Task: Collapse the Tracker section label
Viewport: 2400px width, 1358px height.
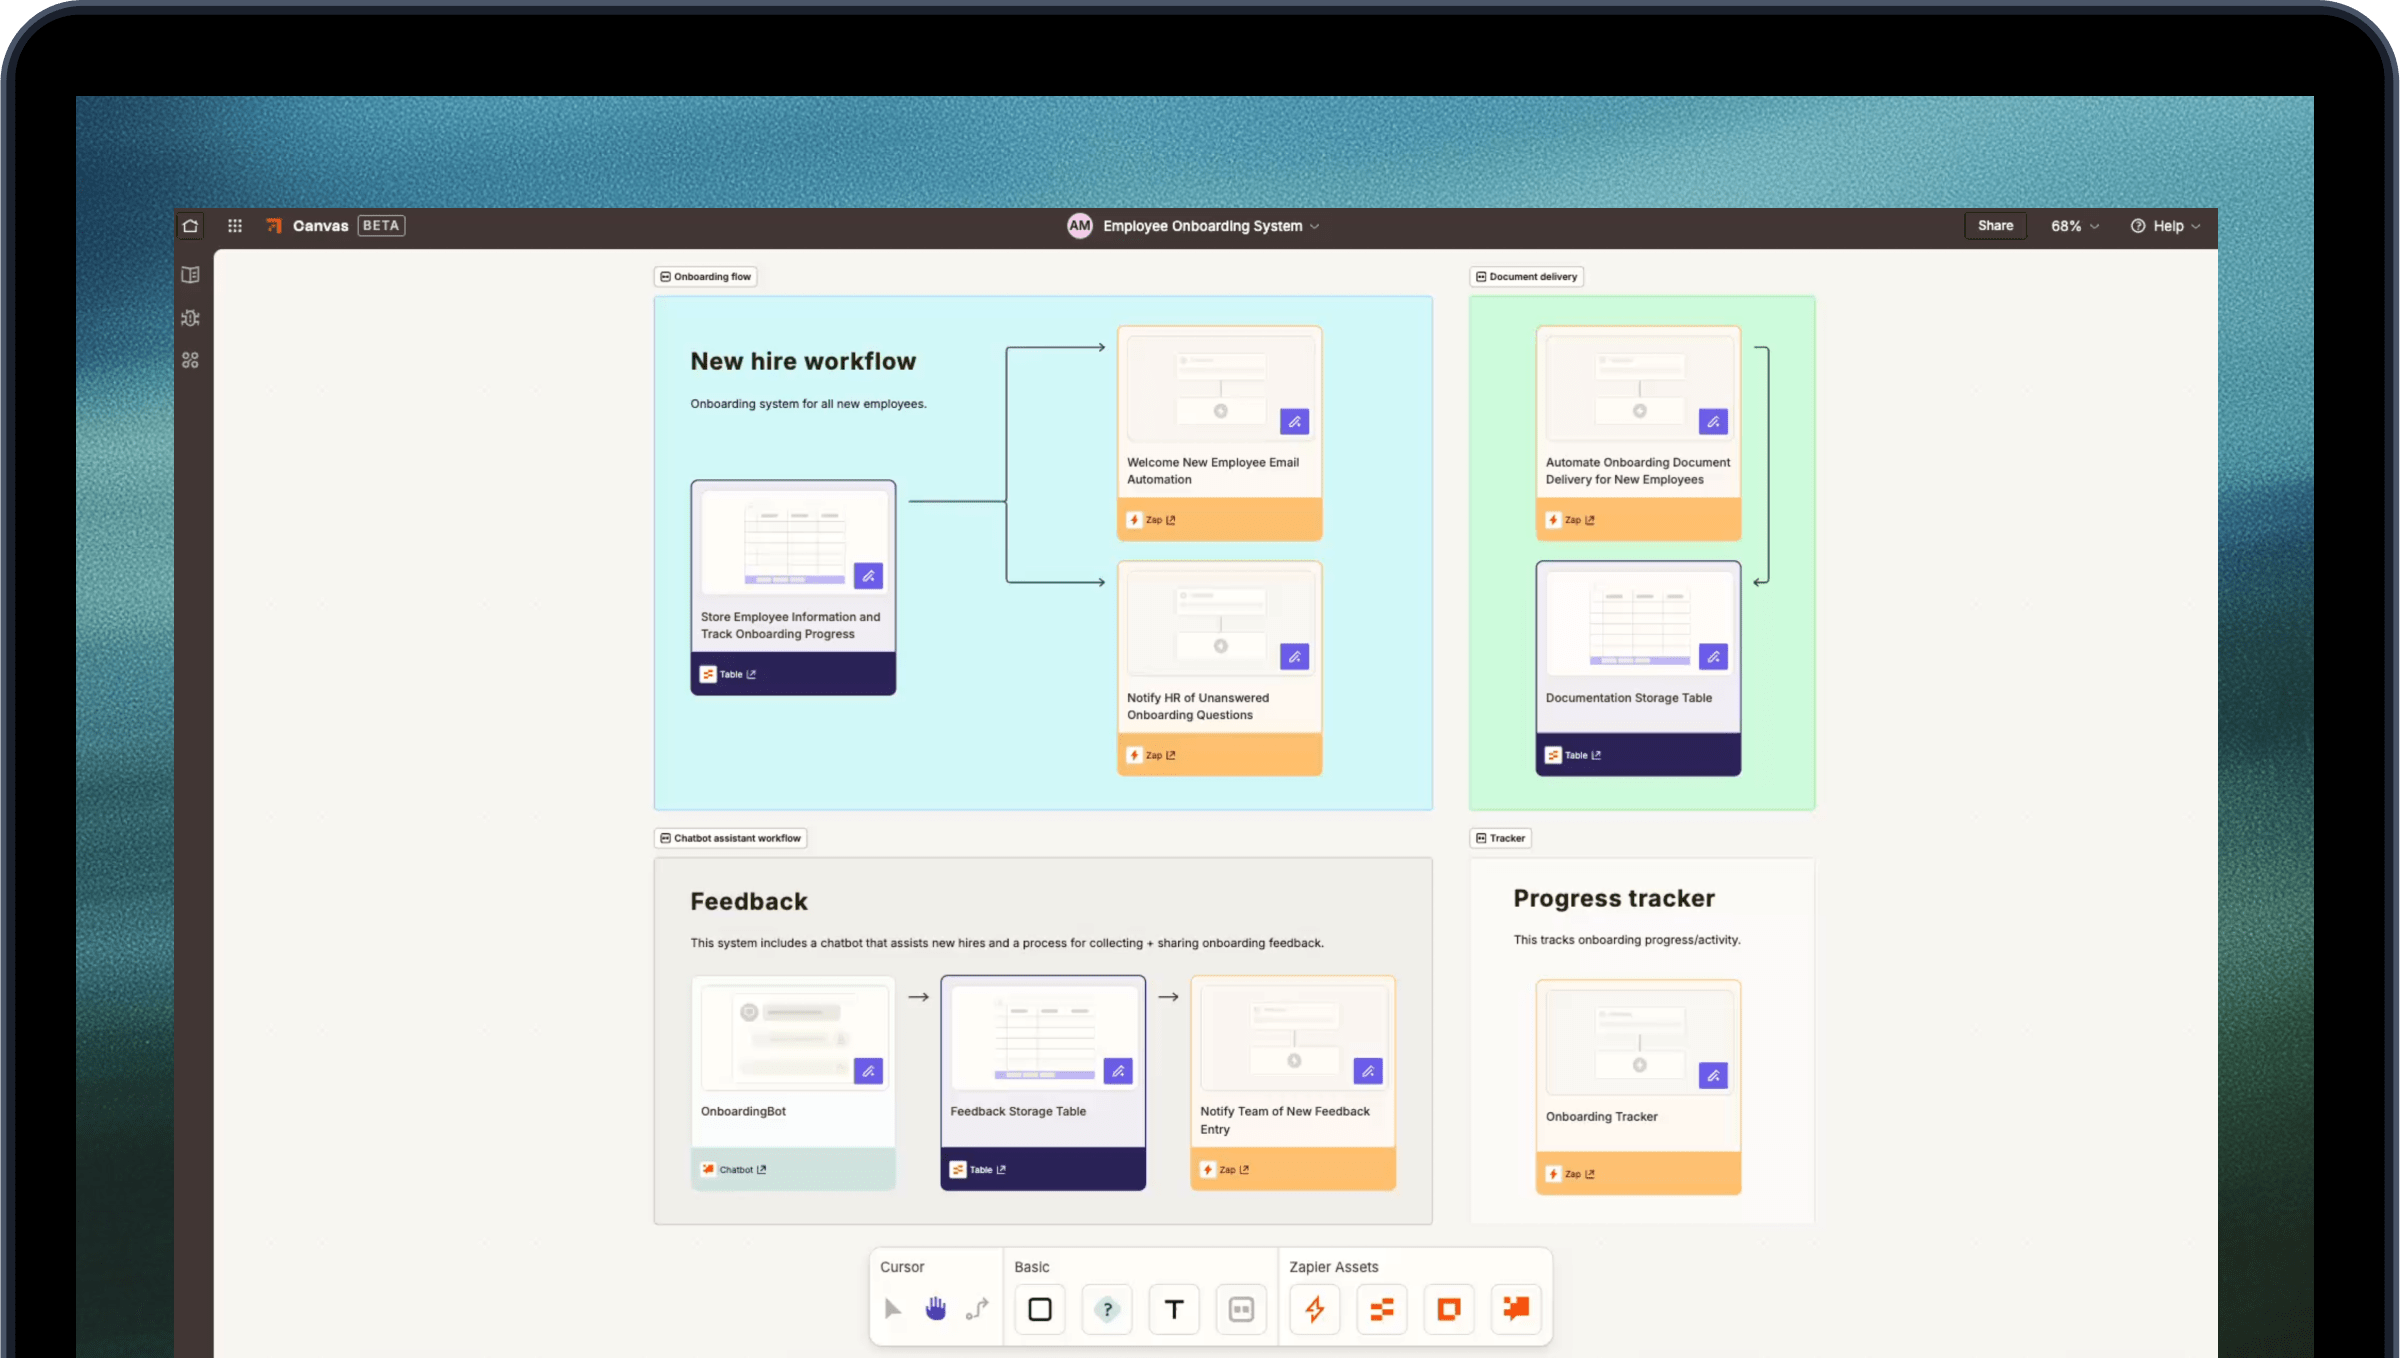Action: 1480,837
